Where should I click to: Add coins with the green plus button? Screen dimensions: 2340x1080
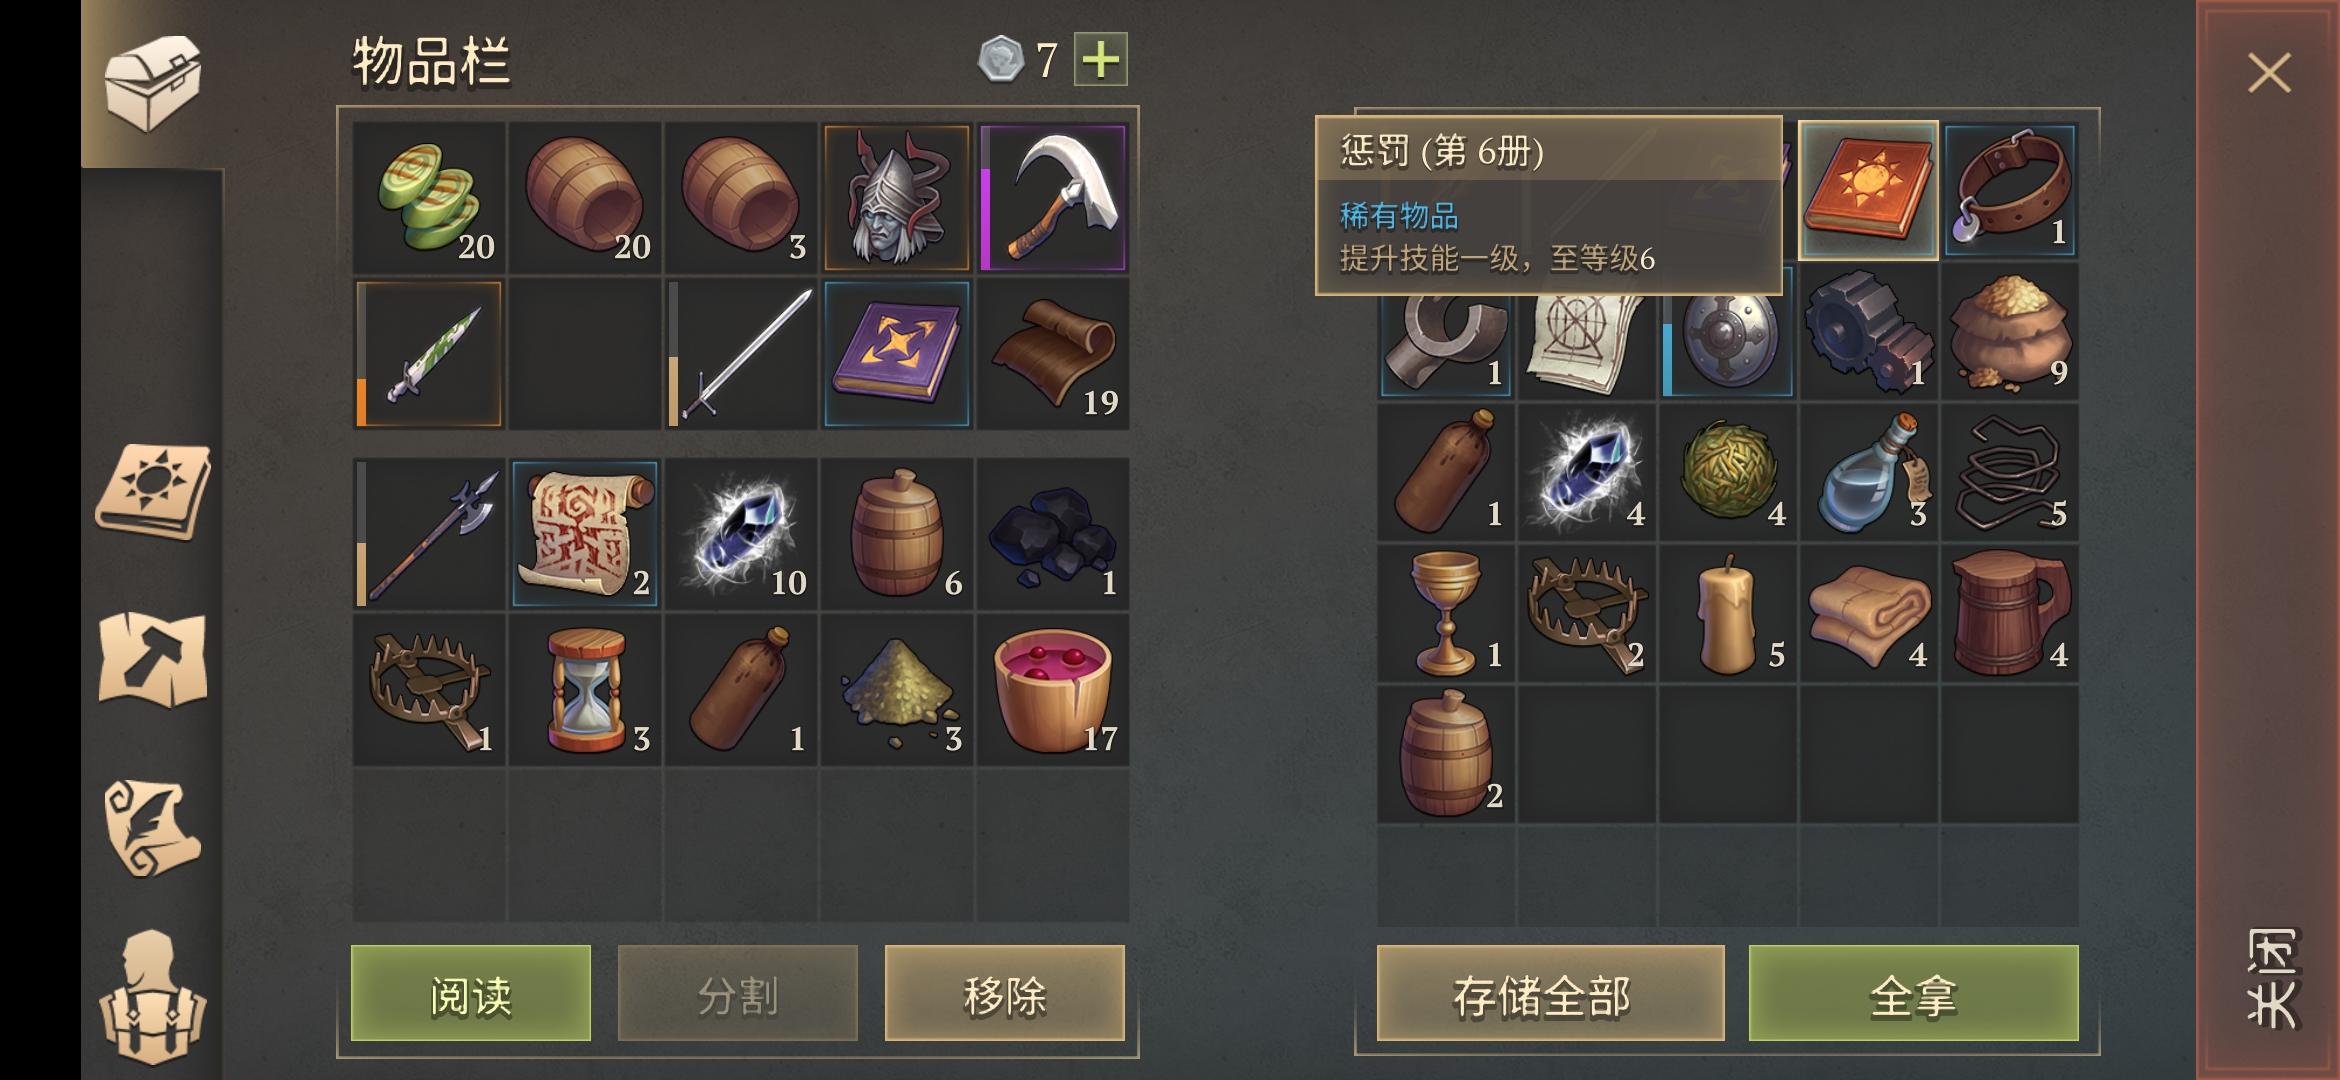coord(1100,60)
